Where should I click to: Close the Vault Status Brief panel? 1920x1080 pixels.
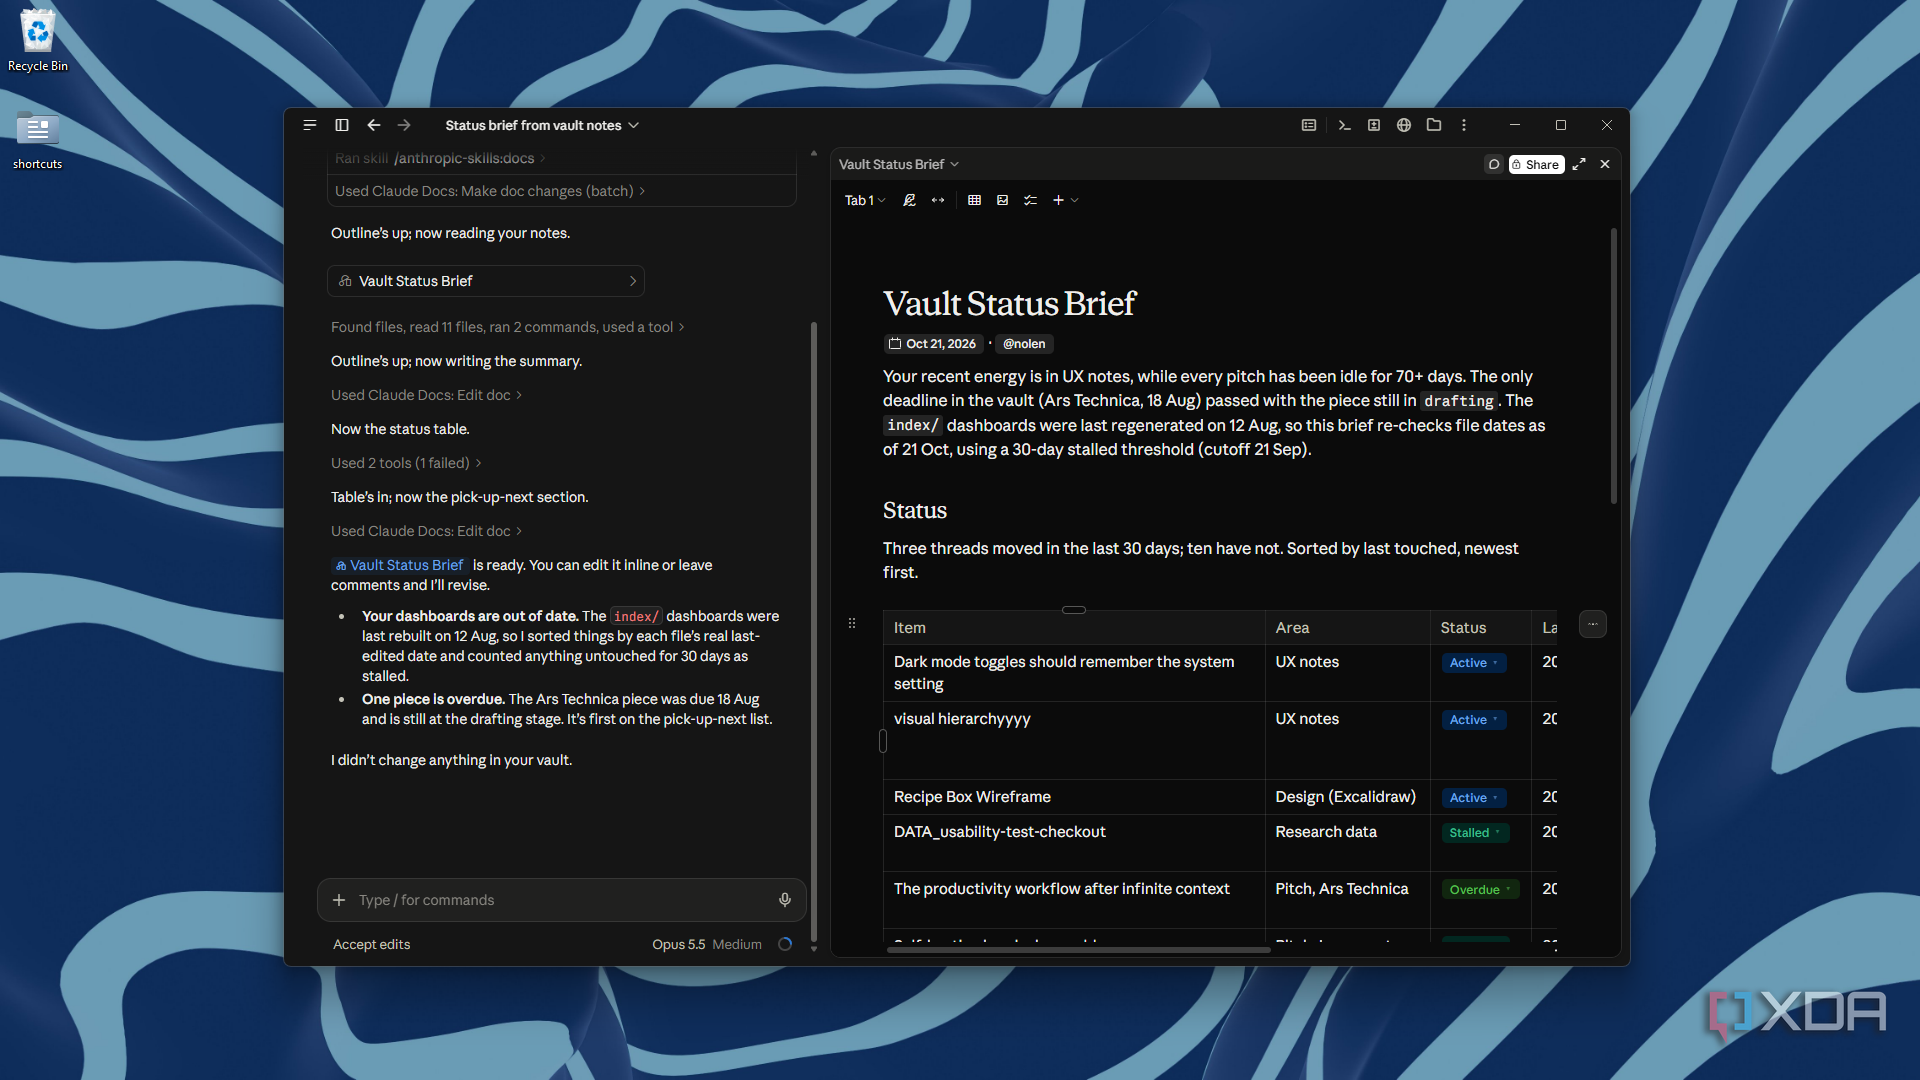point(1605,164)
